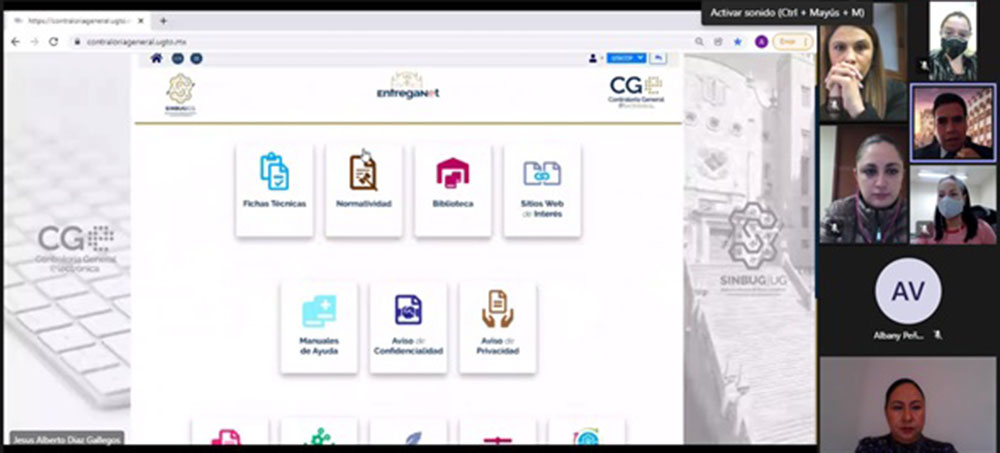The image size is (1000, 453).
Task: Open the Biblioteca tile
Action: (x=453, y=189)
